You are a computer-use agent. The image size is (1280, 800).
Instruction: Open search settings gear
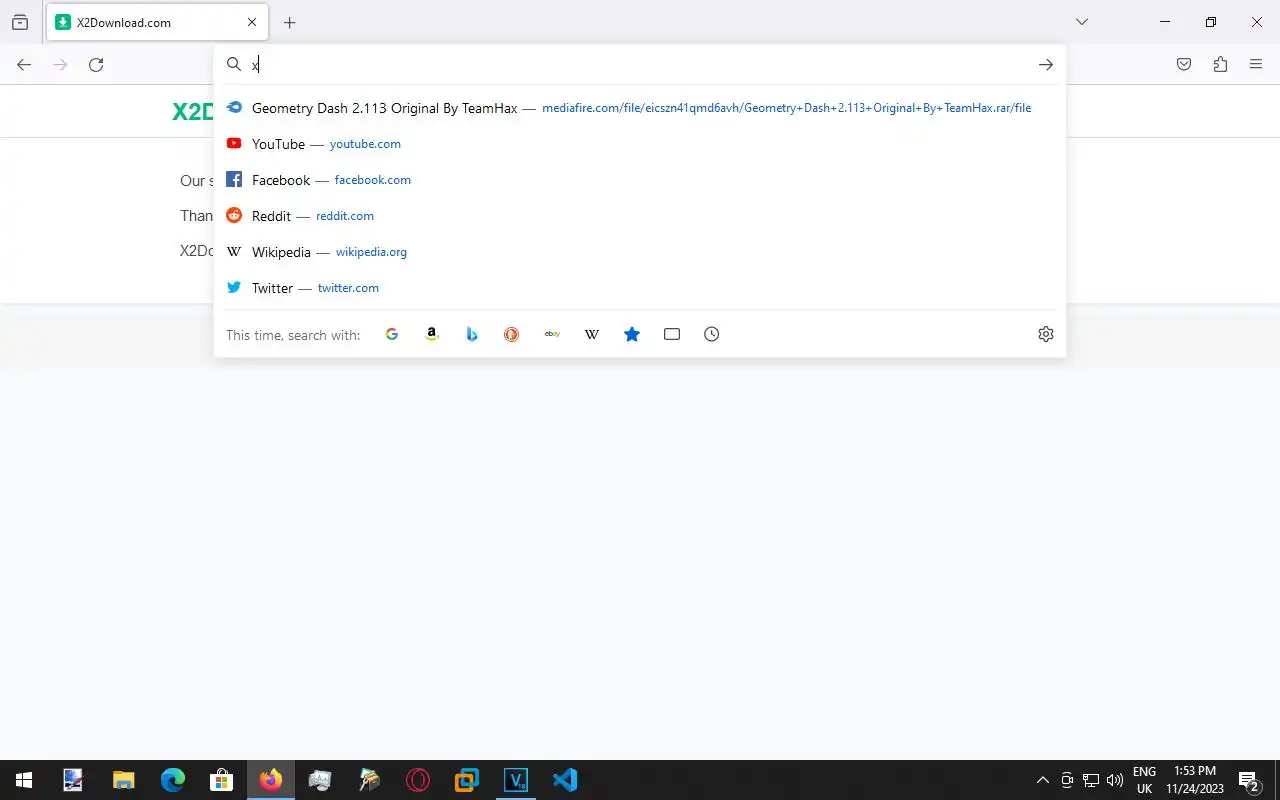coord(1046,334)
